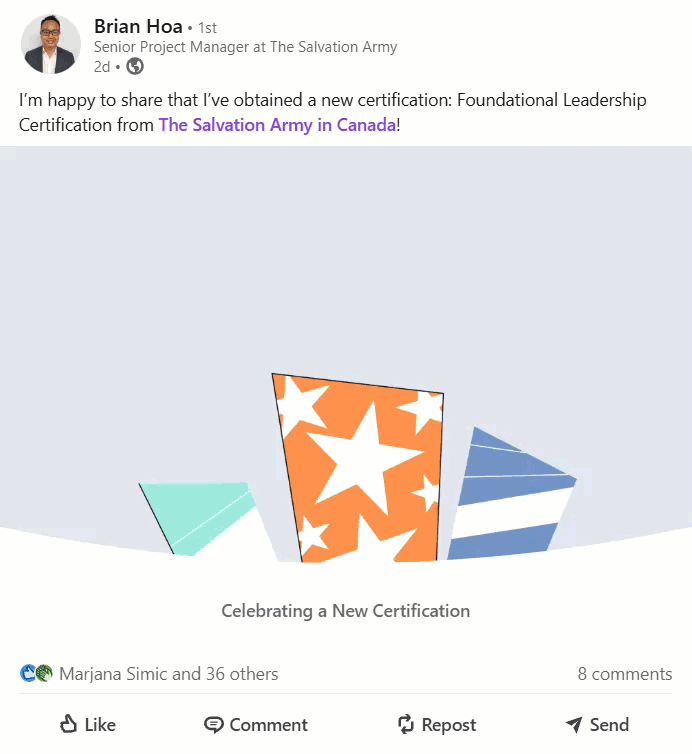Viewport: 692px width, 754px height.
Task: Click the Send paper plane icon
Action: [573, 724]
